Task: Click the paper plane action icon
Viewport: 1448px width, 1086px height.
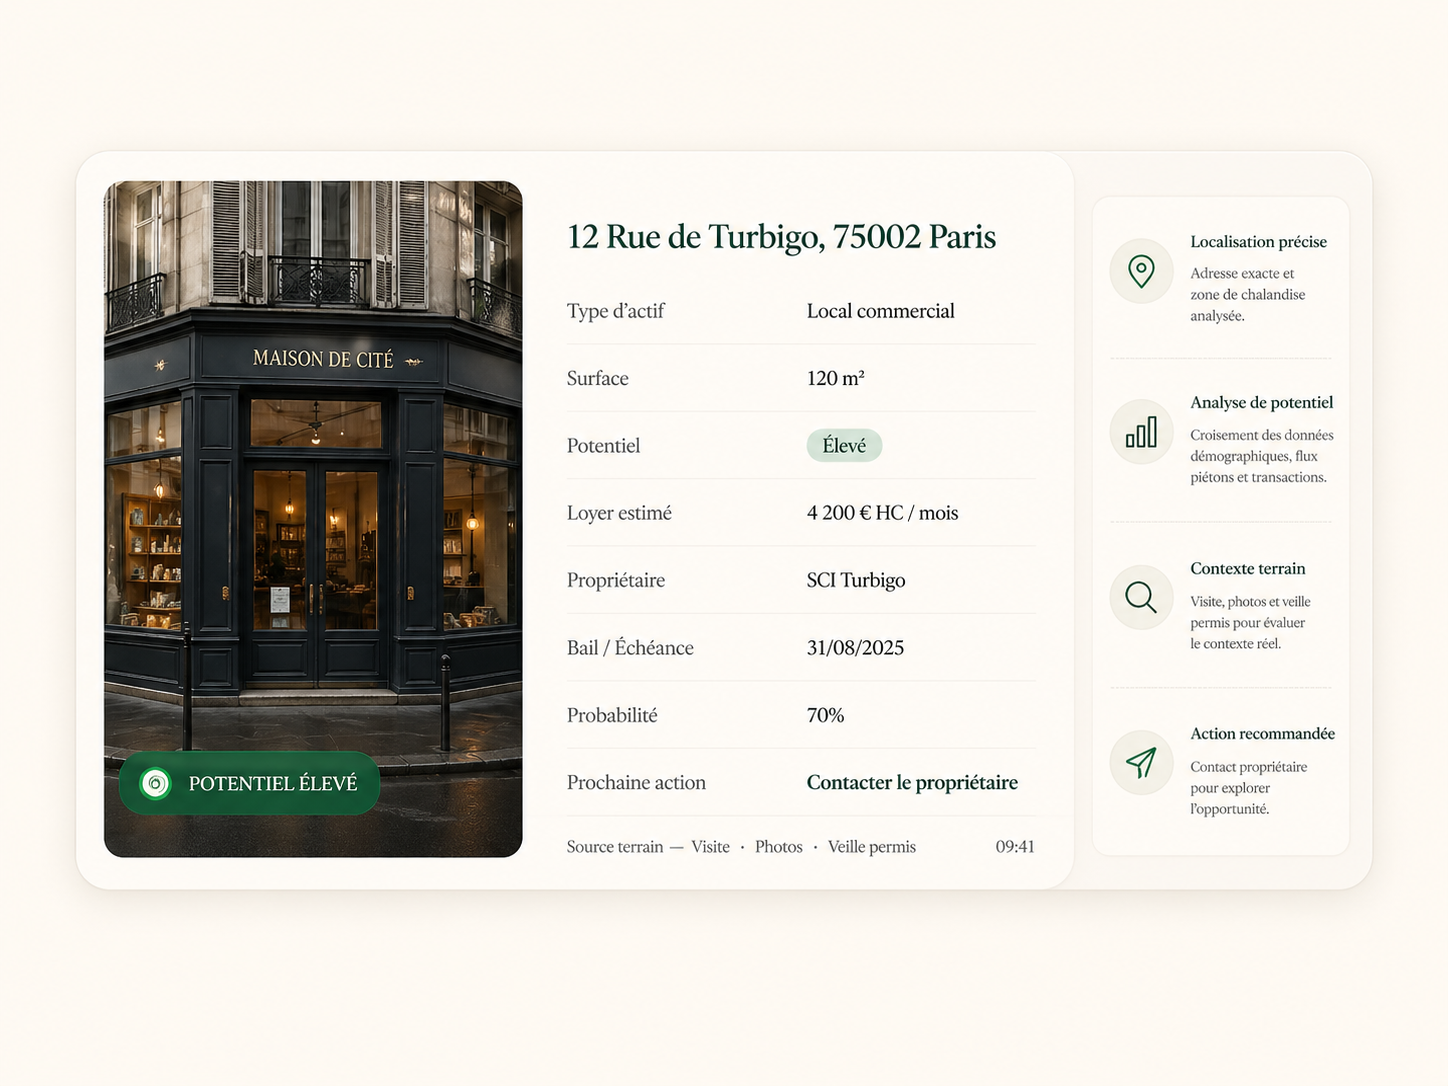Action: [x=1141, y=763]
